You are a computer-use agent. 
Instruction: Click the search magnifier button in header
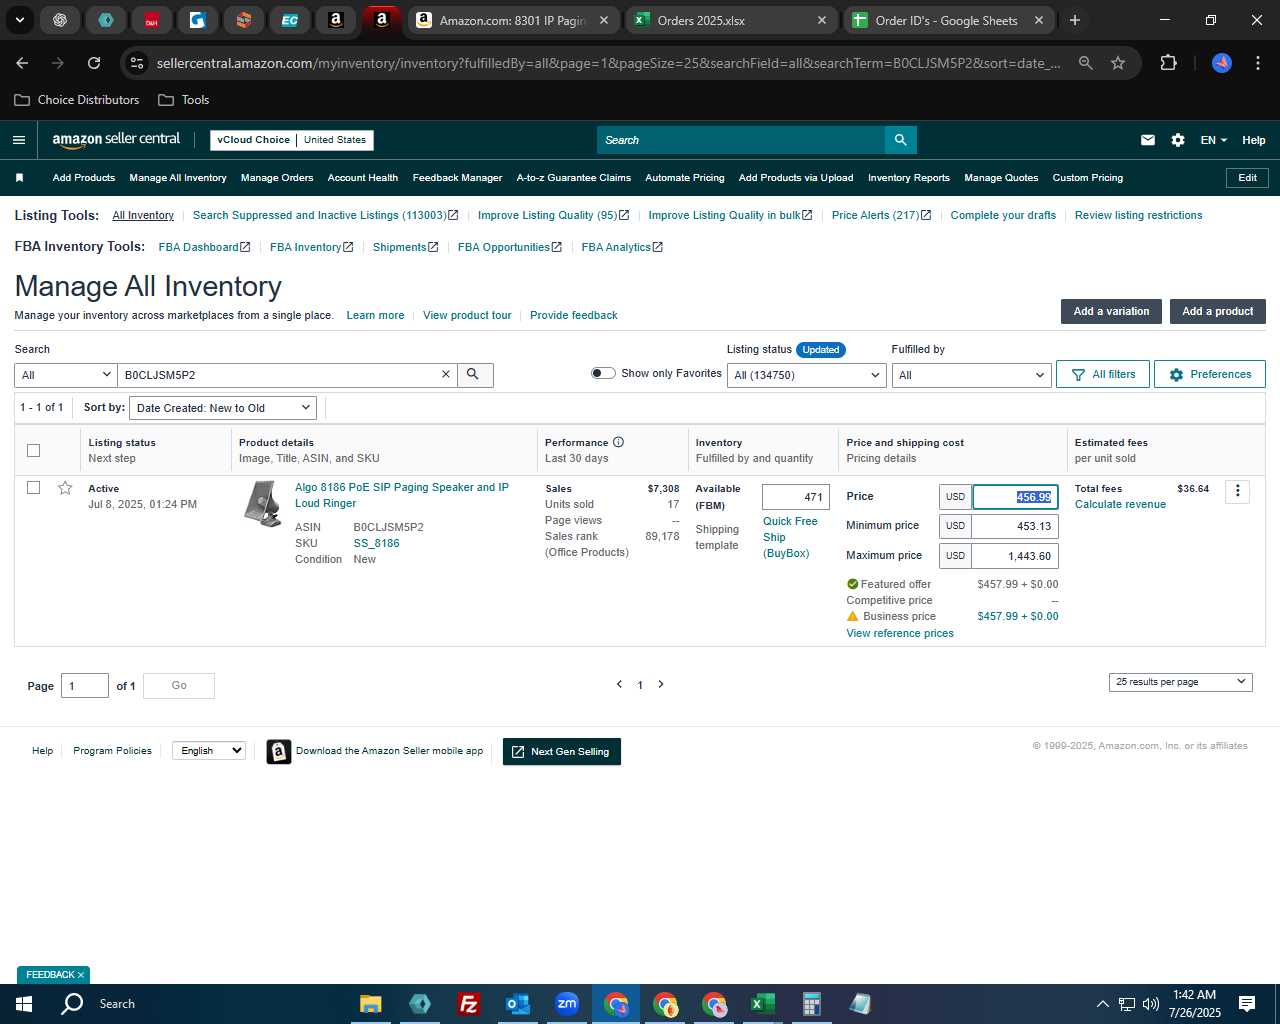[x=901, y=140]
